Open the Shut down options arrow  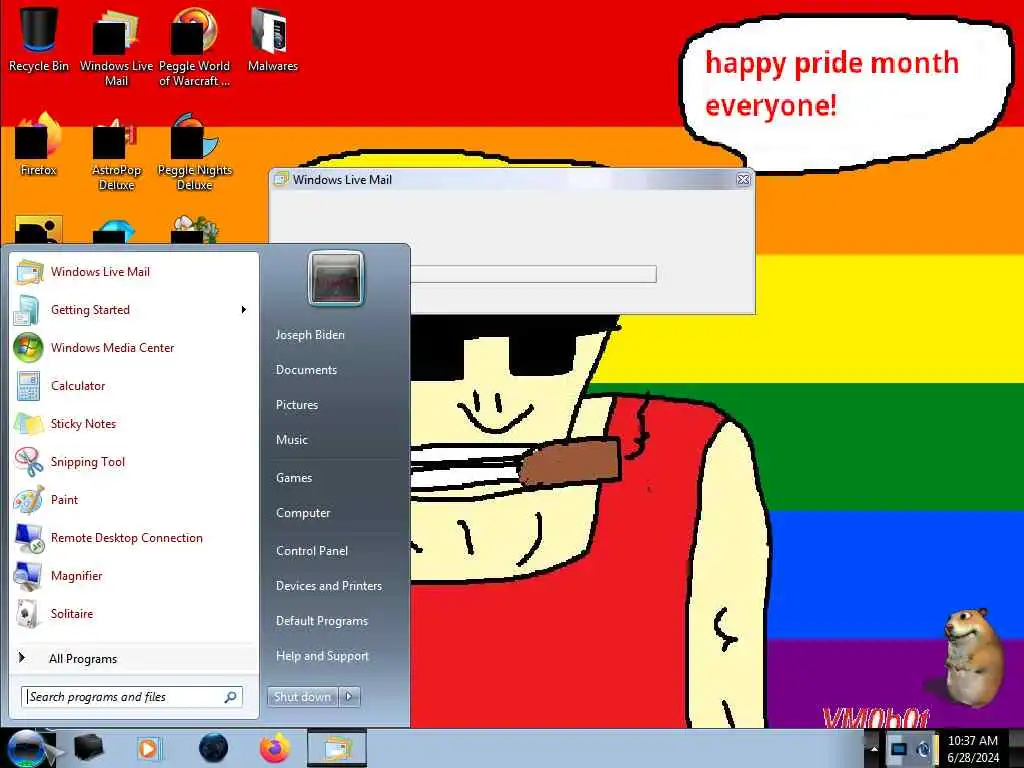coord(349,697)
